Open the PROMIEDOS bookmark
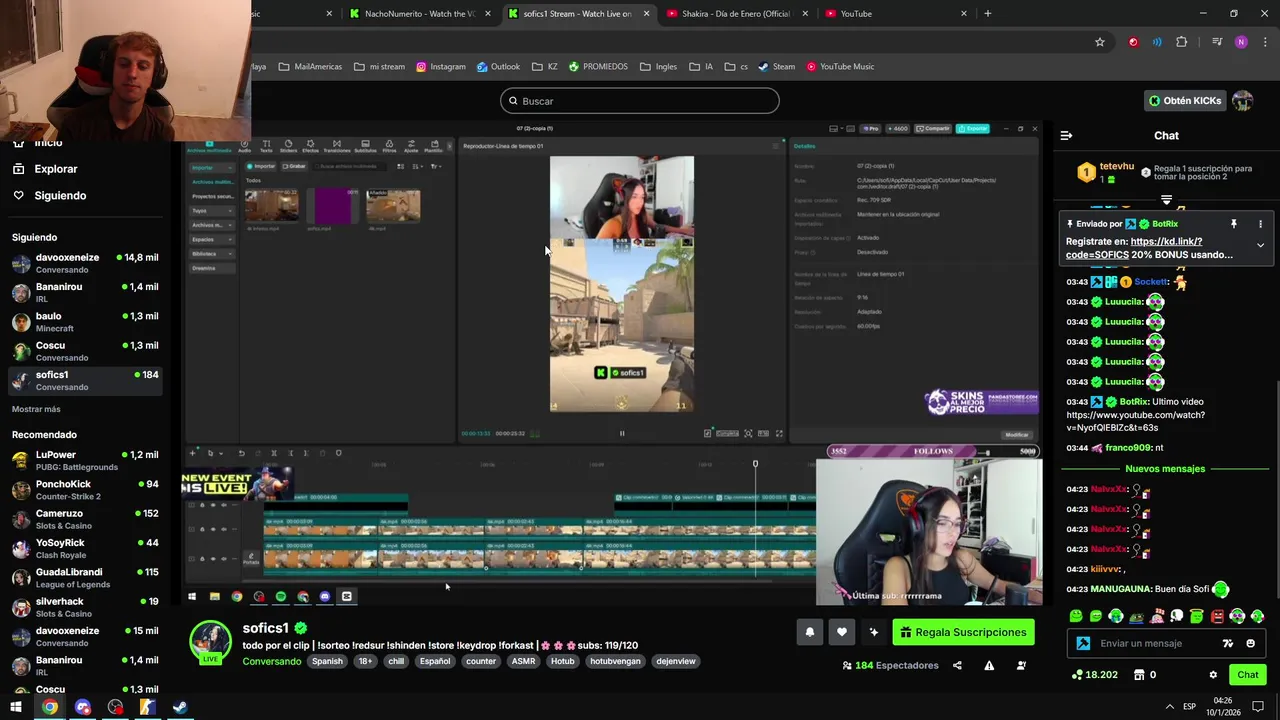Image resolution: width=1280 pixels, height=720 pixels. click(598, 67)
